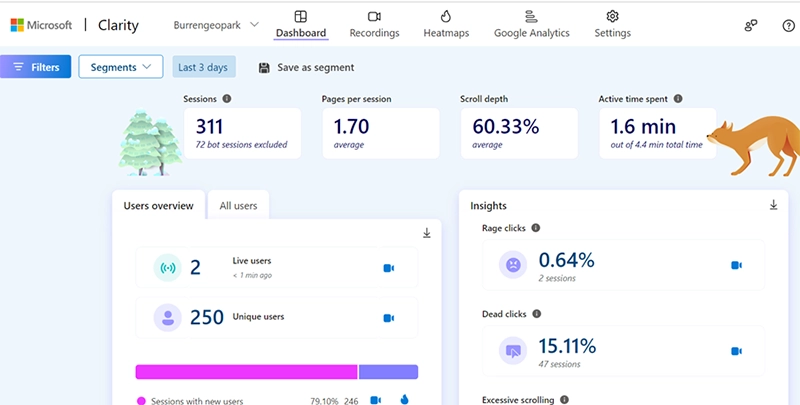Click the info icon next to Active time spent
Screen dimensions: 800x405
pyautogui.click(x=678, y=98)
